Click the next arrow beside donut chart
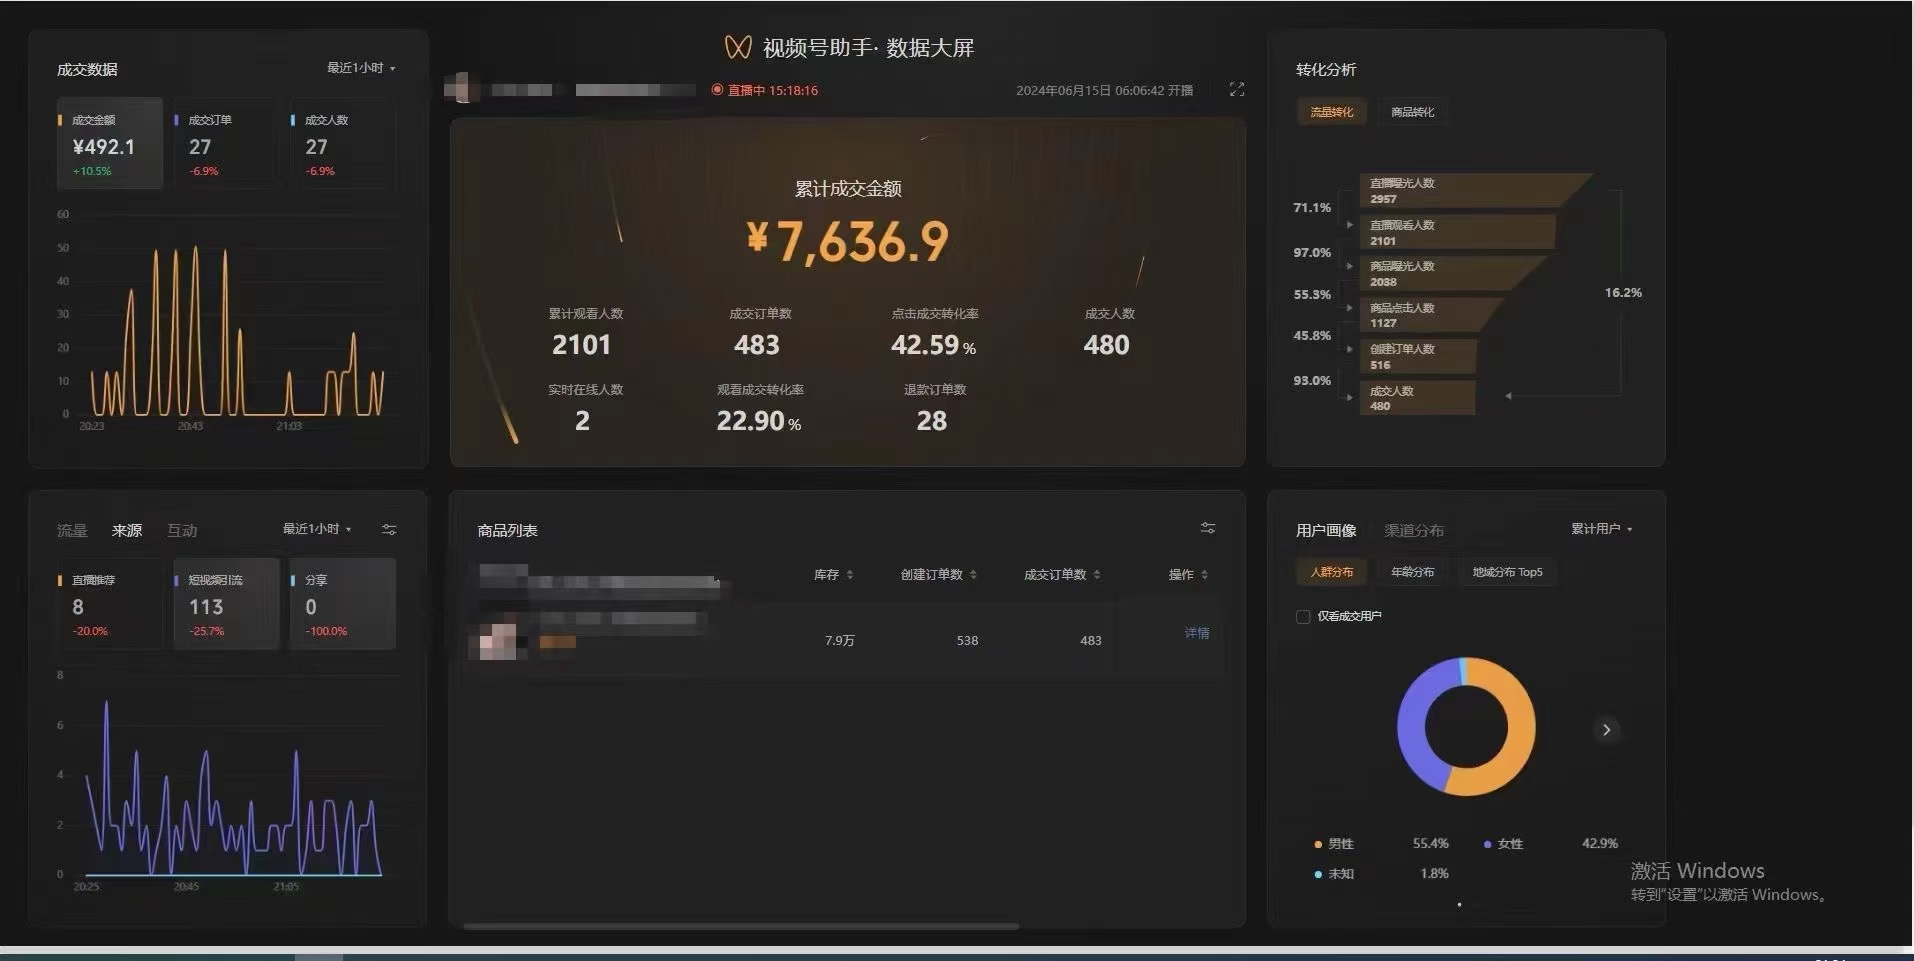Screen dimensions: 1914x961 pos(1606,730)
